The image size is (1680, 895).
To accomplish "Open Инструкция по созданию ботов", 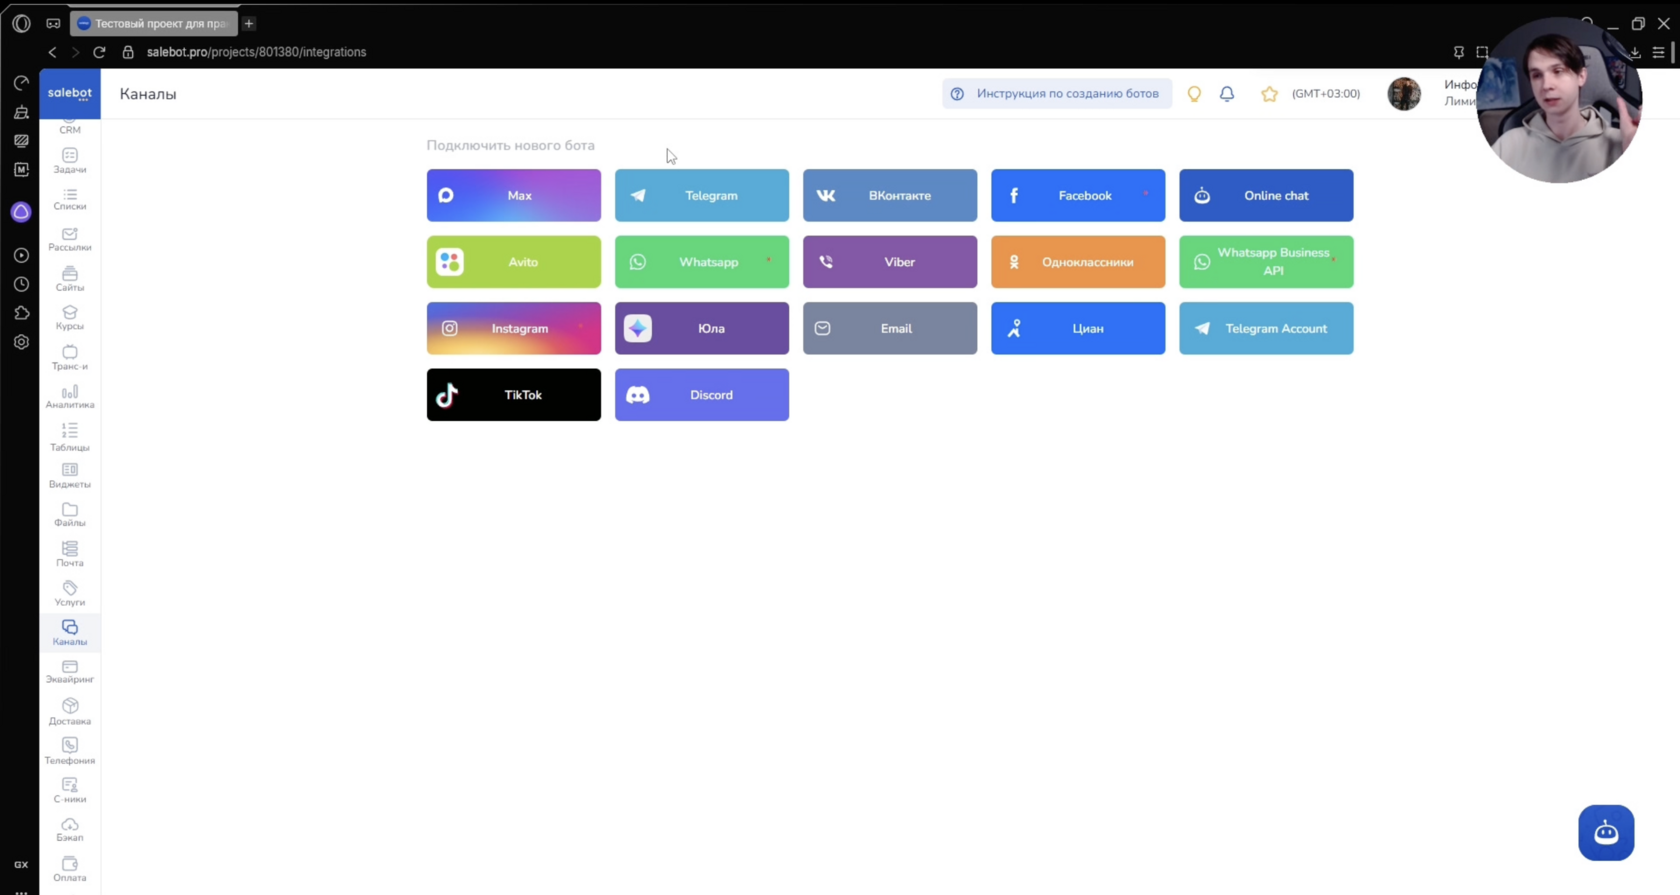I will pyautogui.click(x=1057, y=94).
